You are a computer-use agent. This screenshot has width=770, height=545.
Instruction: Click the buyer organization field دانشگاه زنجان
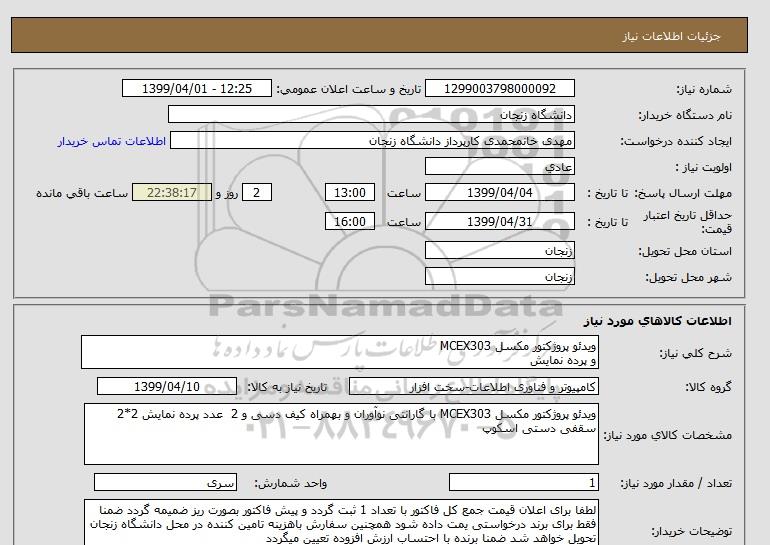pyautogui.click(x=371, y=114)
